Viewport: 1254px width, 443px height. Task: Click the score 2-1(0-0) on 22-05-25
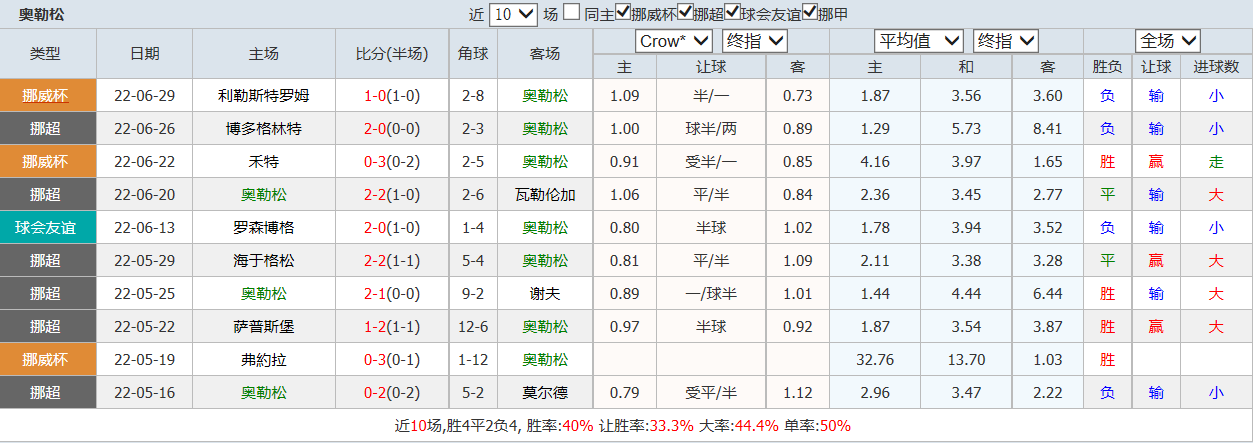pyautogui.click(x=392, y=294)
